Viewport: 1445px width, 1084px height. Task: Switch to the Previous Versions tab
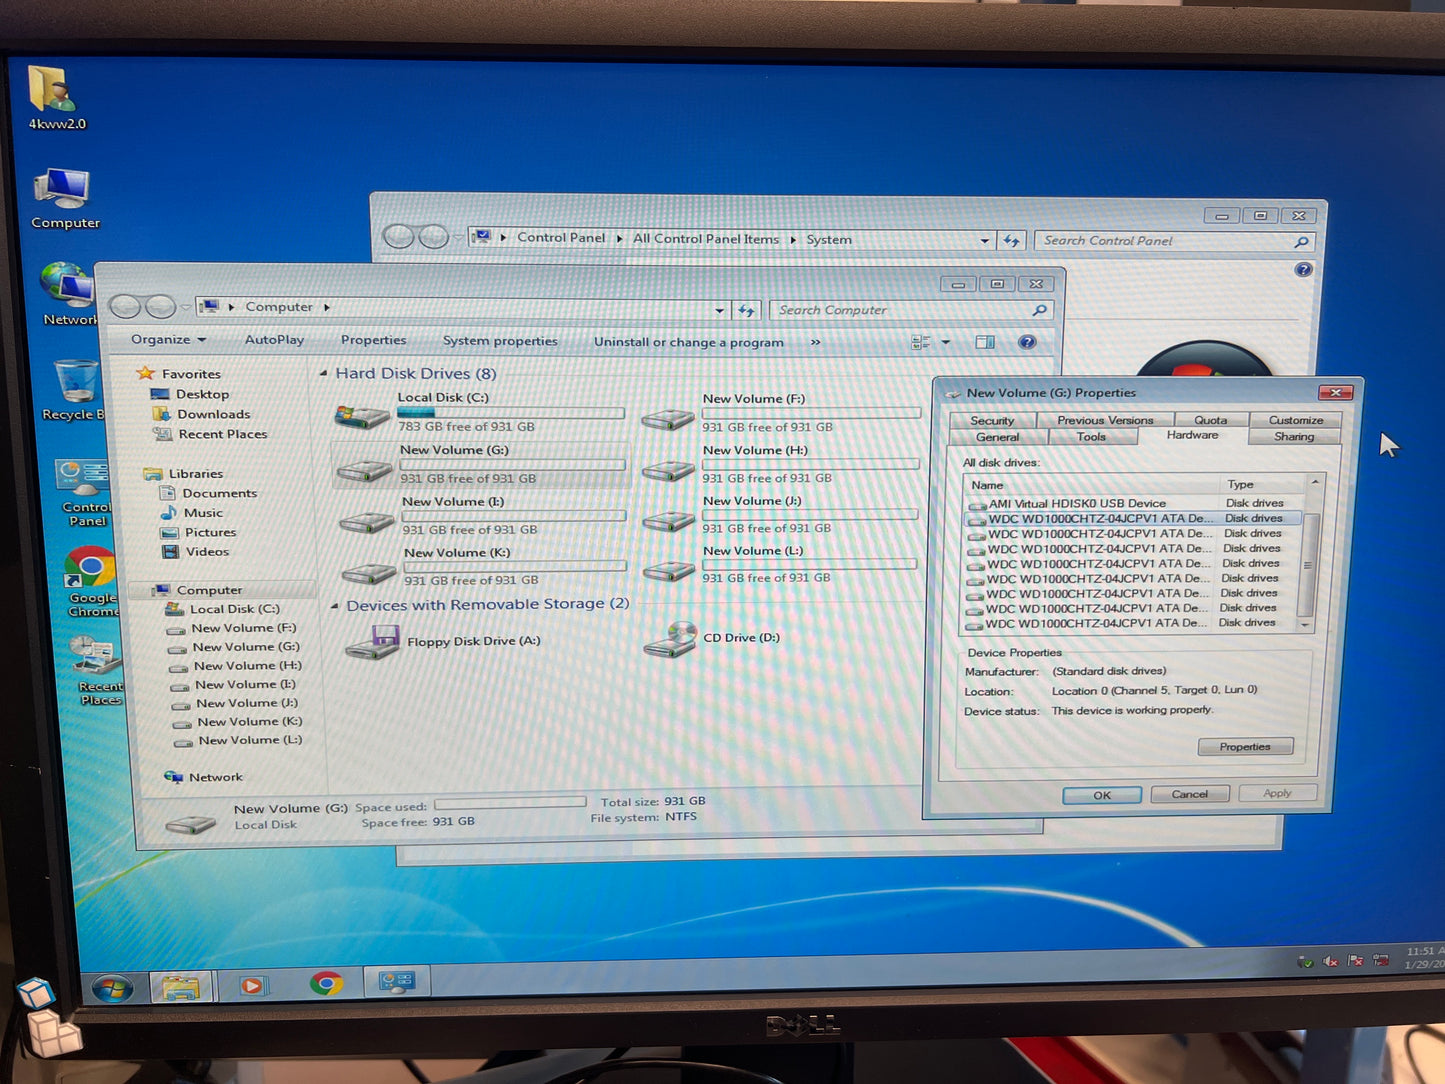tap(1105, 420)
